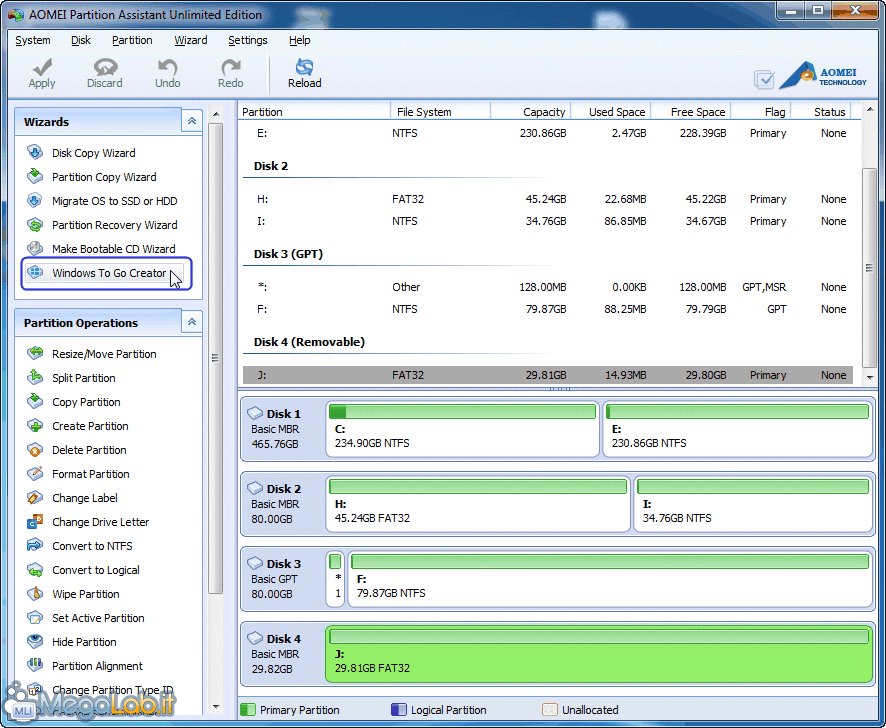Click the Change Partition Type ID link
The height and width of the screenshot is (728, 886).
(112, 690)
